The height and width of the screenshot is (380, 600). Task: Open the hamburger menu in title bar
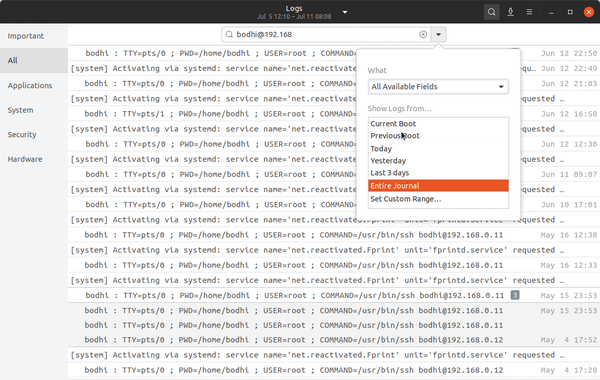pos(529,12)
